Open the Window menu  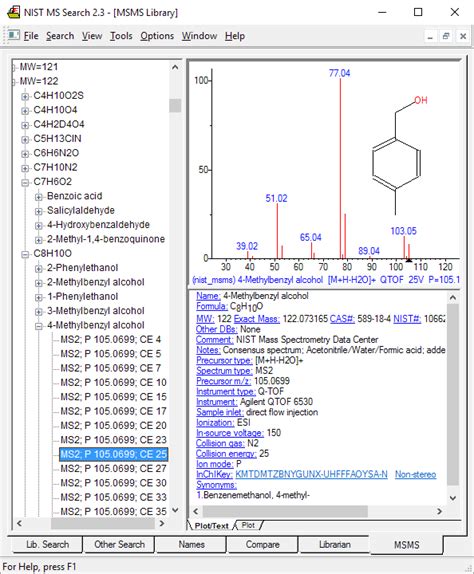pos(199,36)
